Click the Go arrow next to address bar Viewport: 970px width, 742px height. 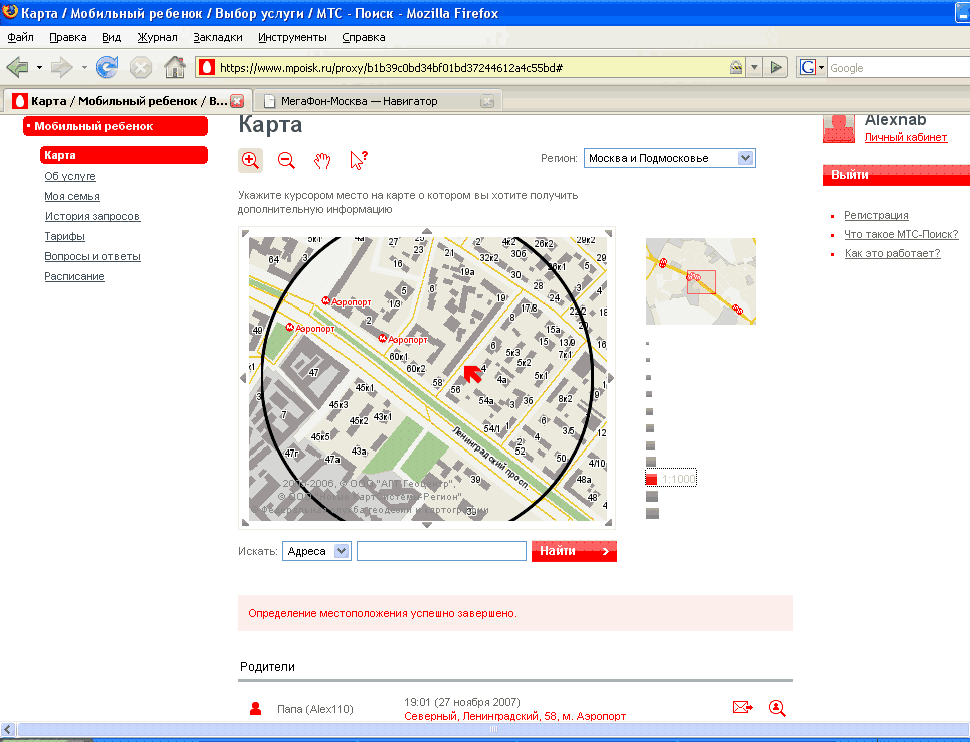(x=775, y=67)
